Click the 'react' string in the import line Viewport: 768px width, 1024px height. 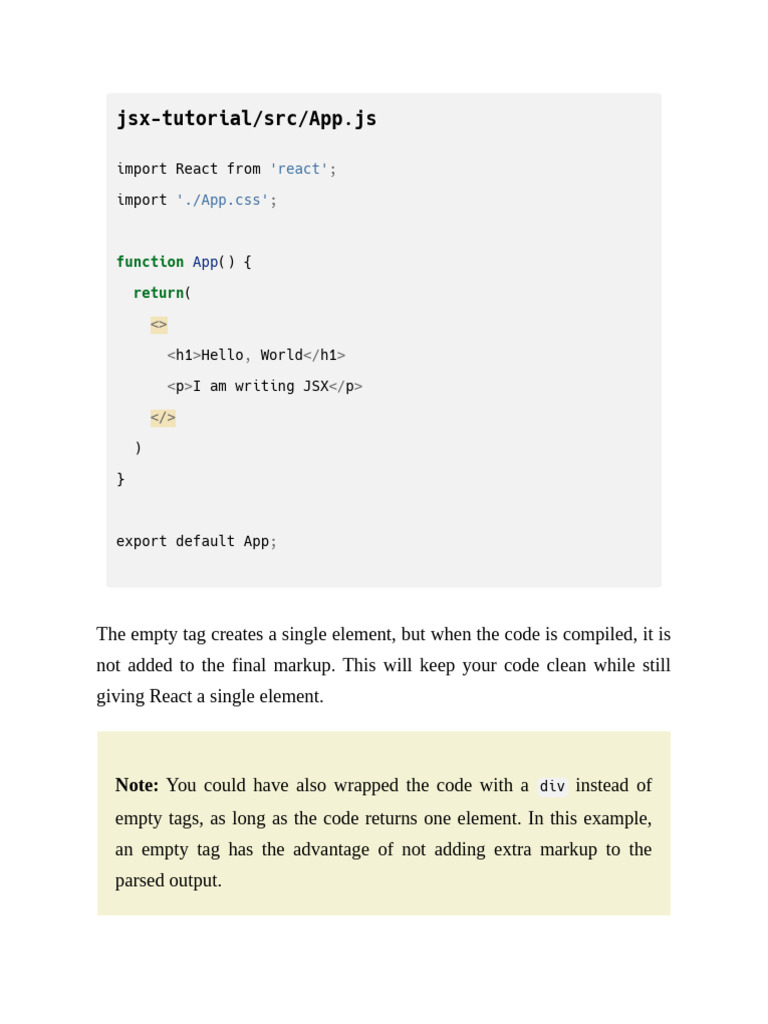(298, 169)
